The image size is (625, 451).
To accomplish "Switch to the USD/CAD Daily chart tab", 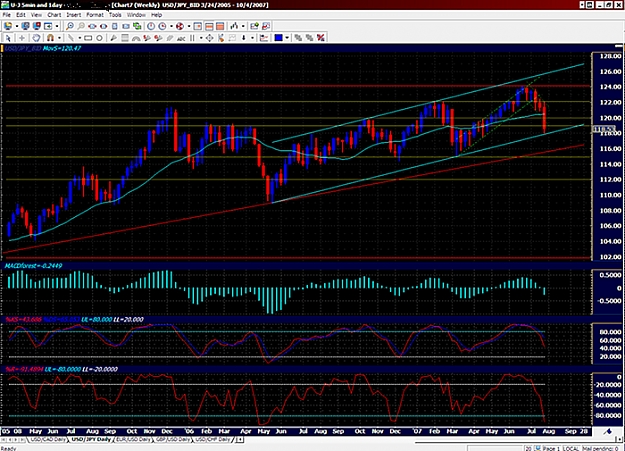I will [x=48, y=439].
